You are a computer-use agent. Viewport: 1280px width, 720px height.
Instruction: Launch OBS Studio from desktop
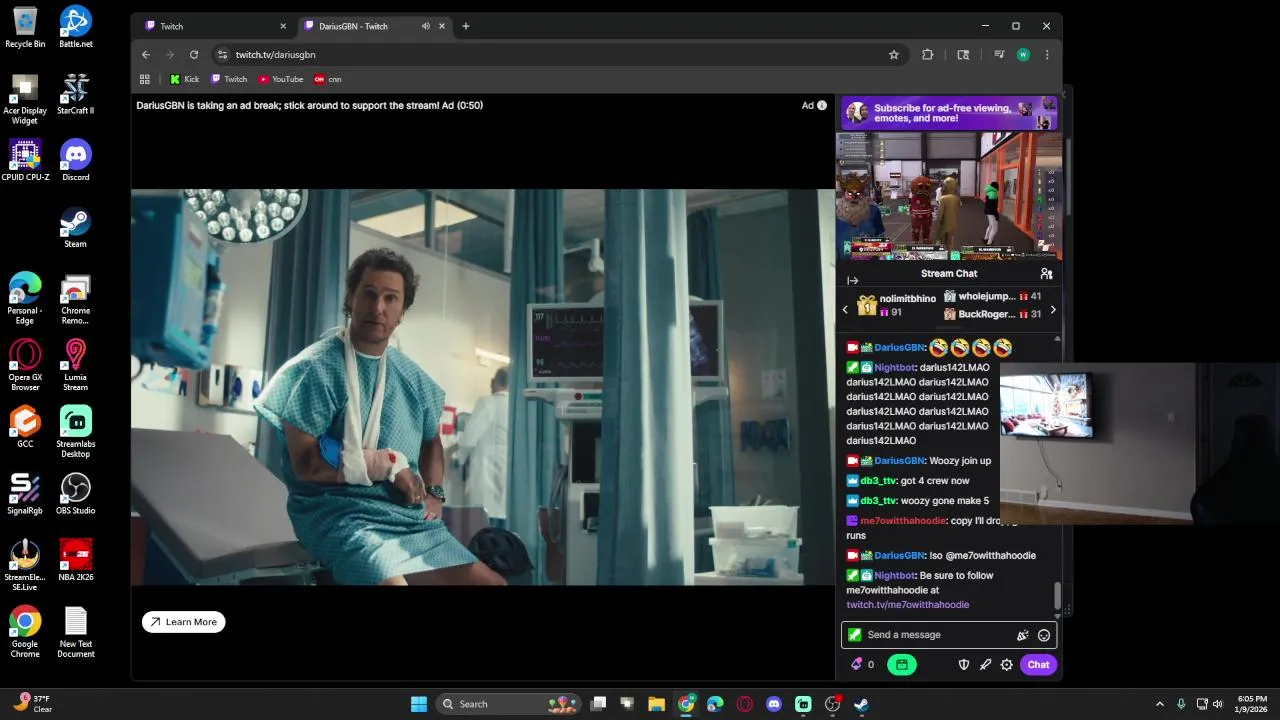75,494
